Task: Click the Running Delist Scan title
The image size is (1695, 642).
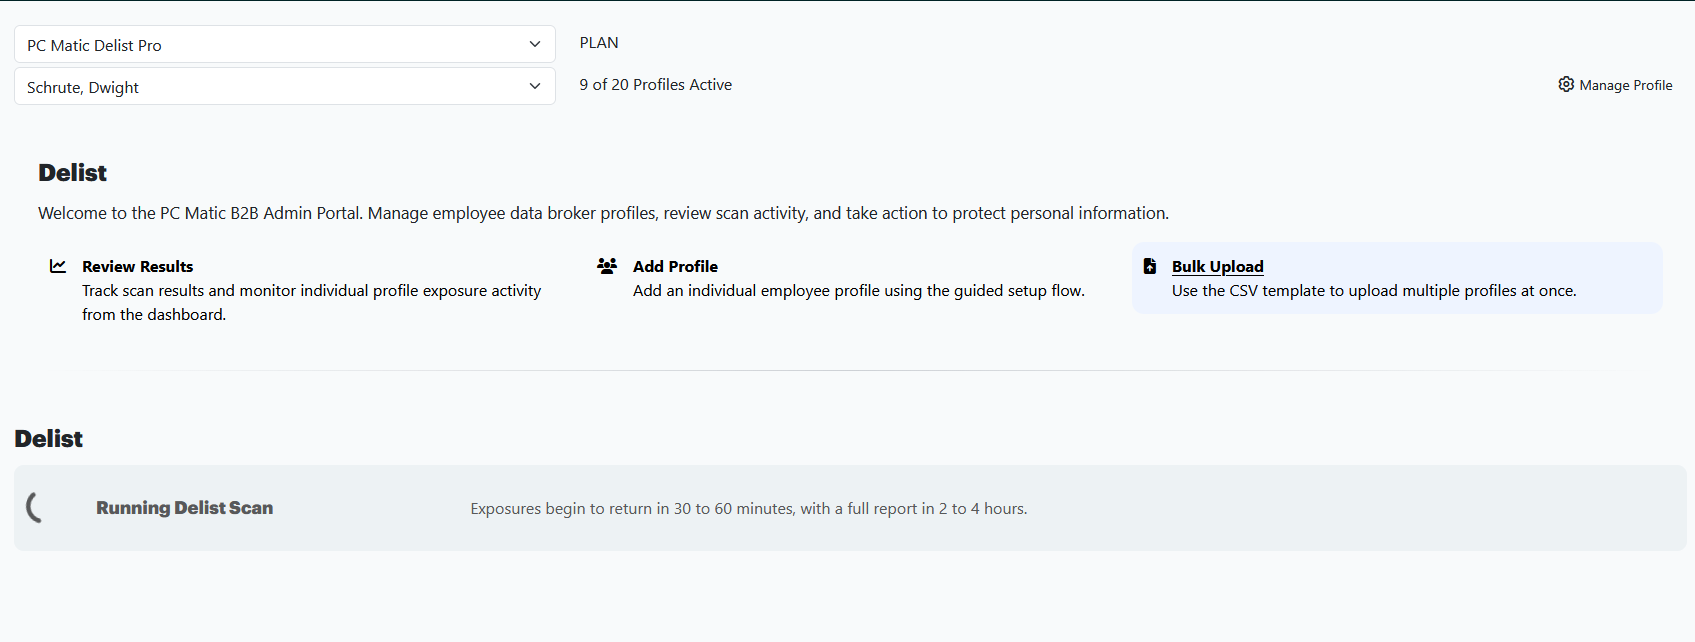Action: tap(184, 508)
